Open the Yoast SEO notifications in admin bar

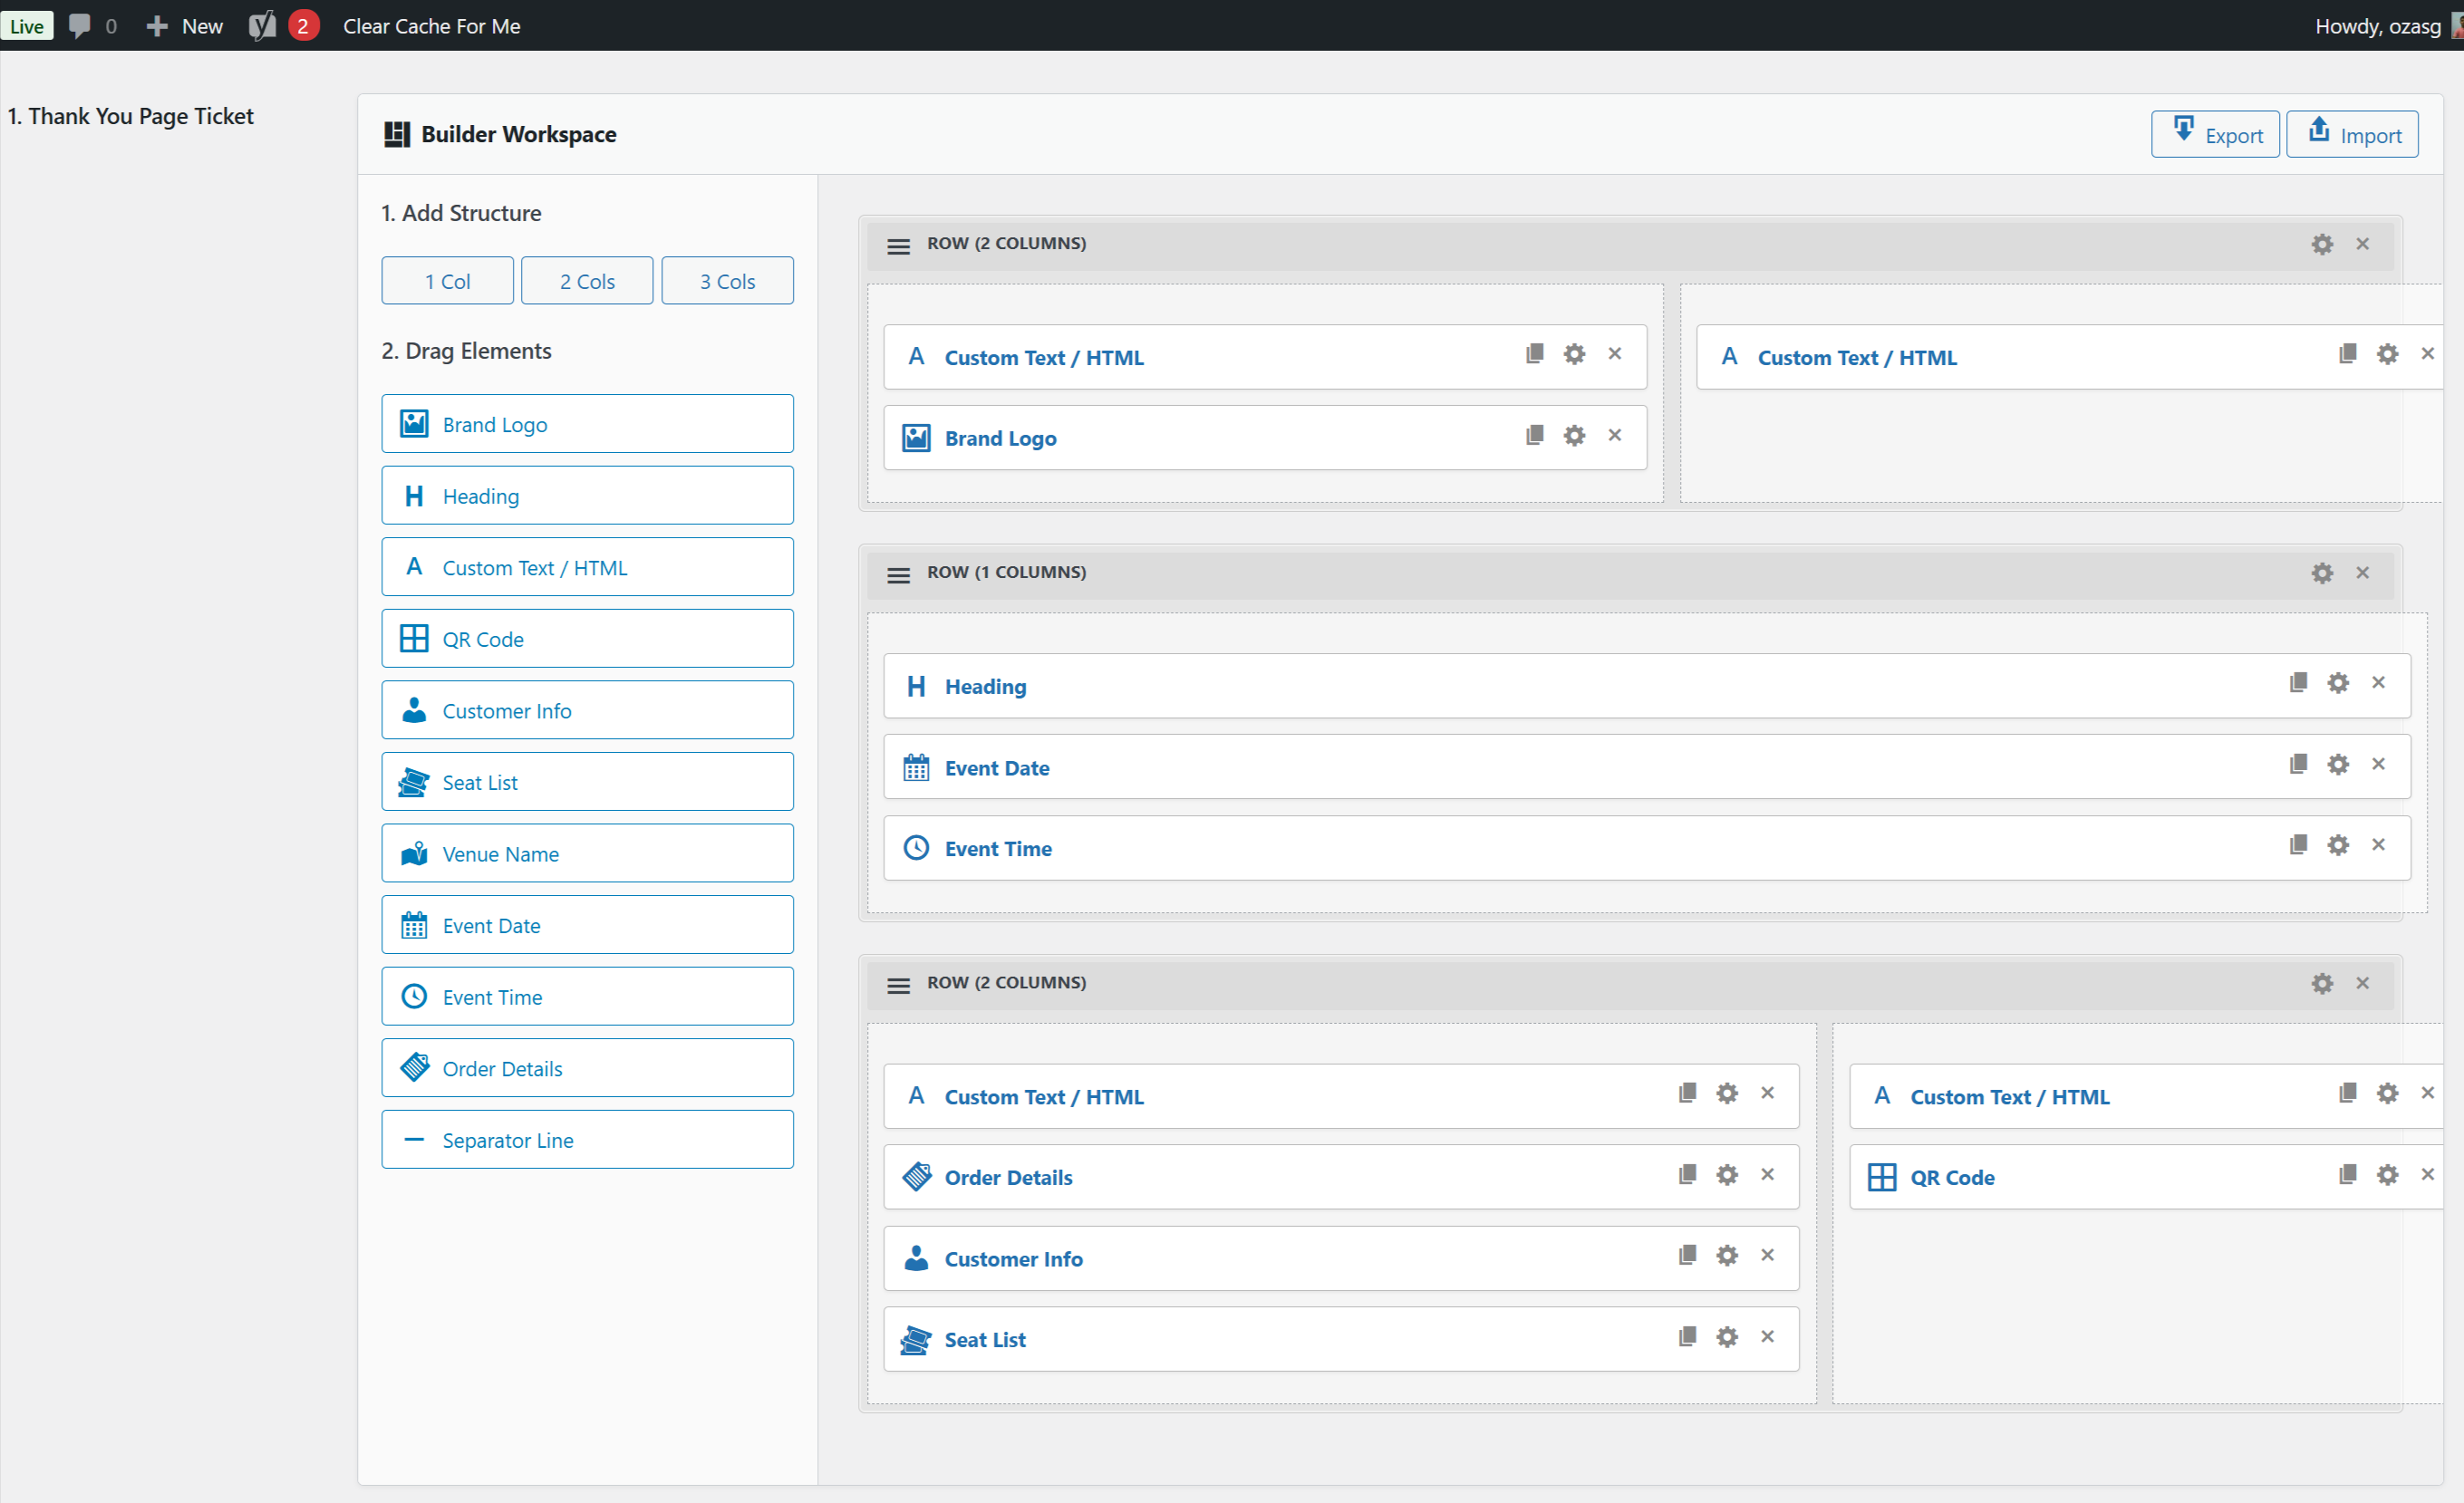(x=281, y=26)
